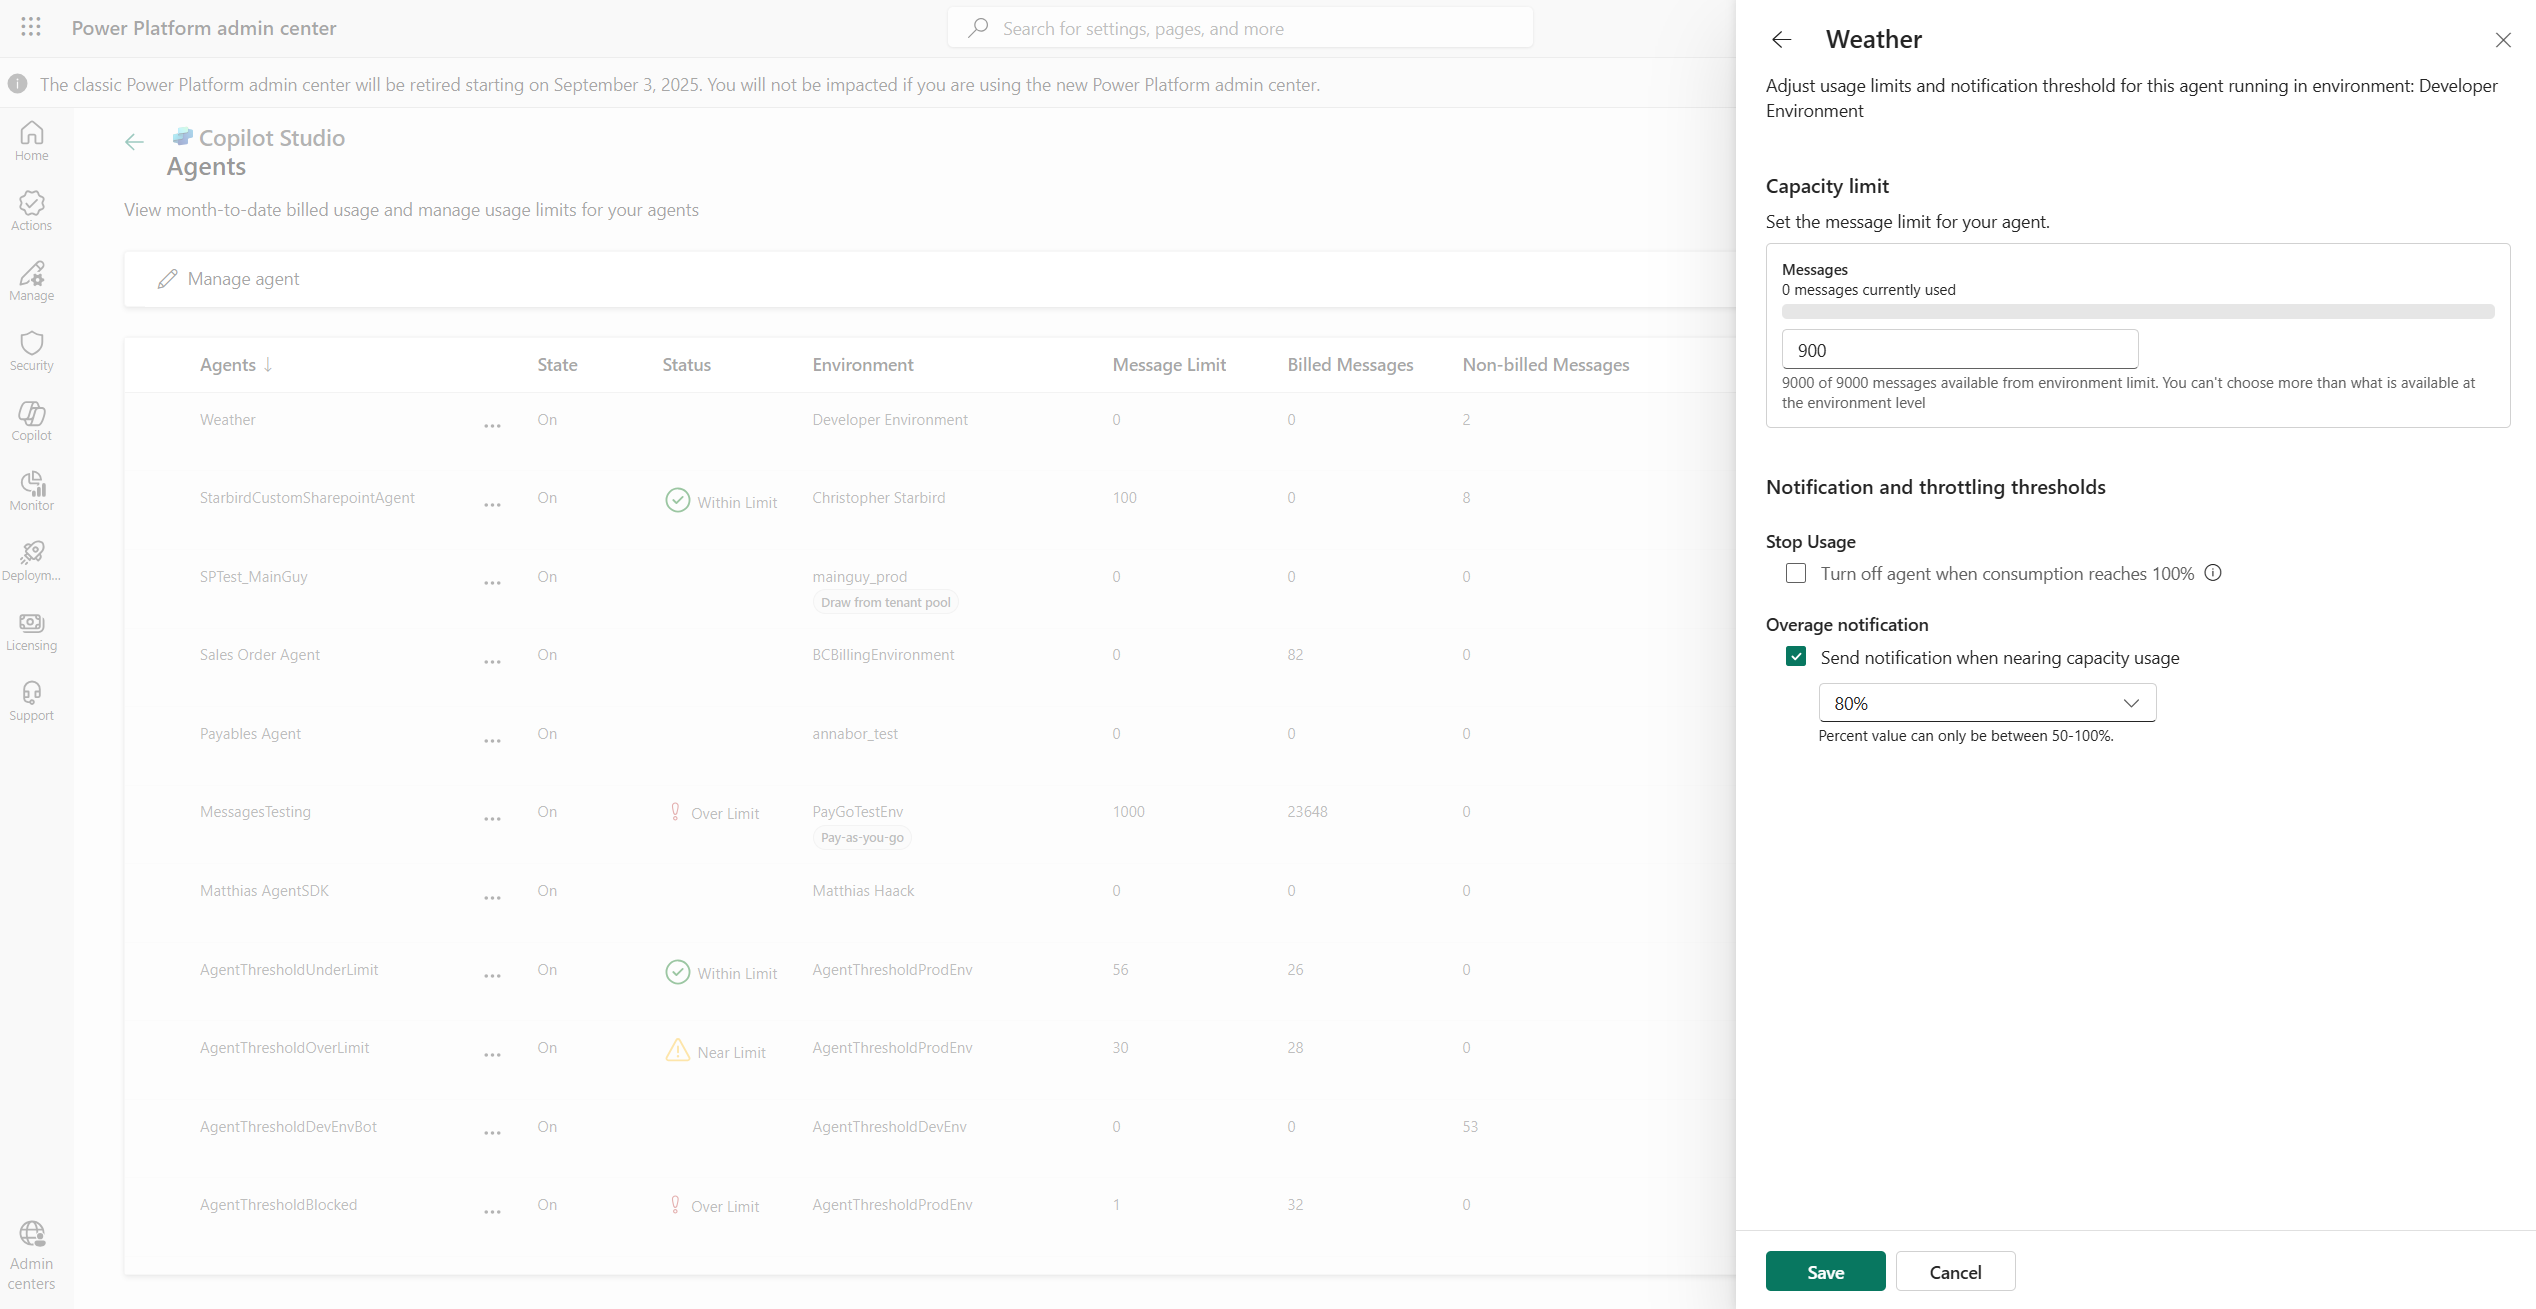This screenshot has height=1309, width=2536.
Task: Open the Security shield icon
Action: (31, 351)
